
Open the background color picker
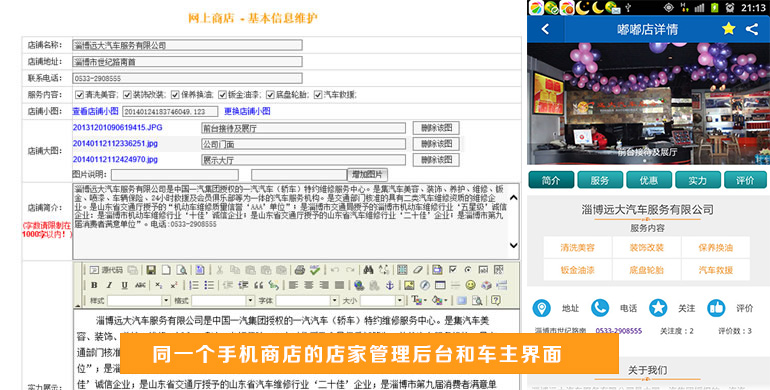pos(439,300)
